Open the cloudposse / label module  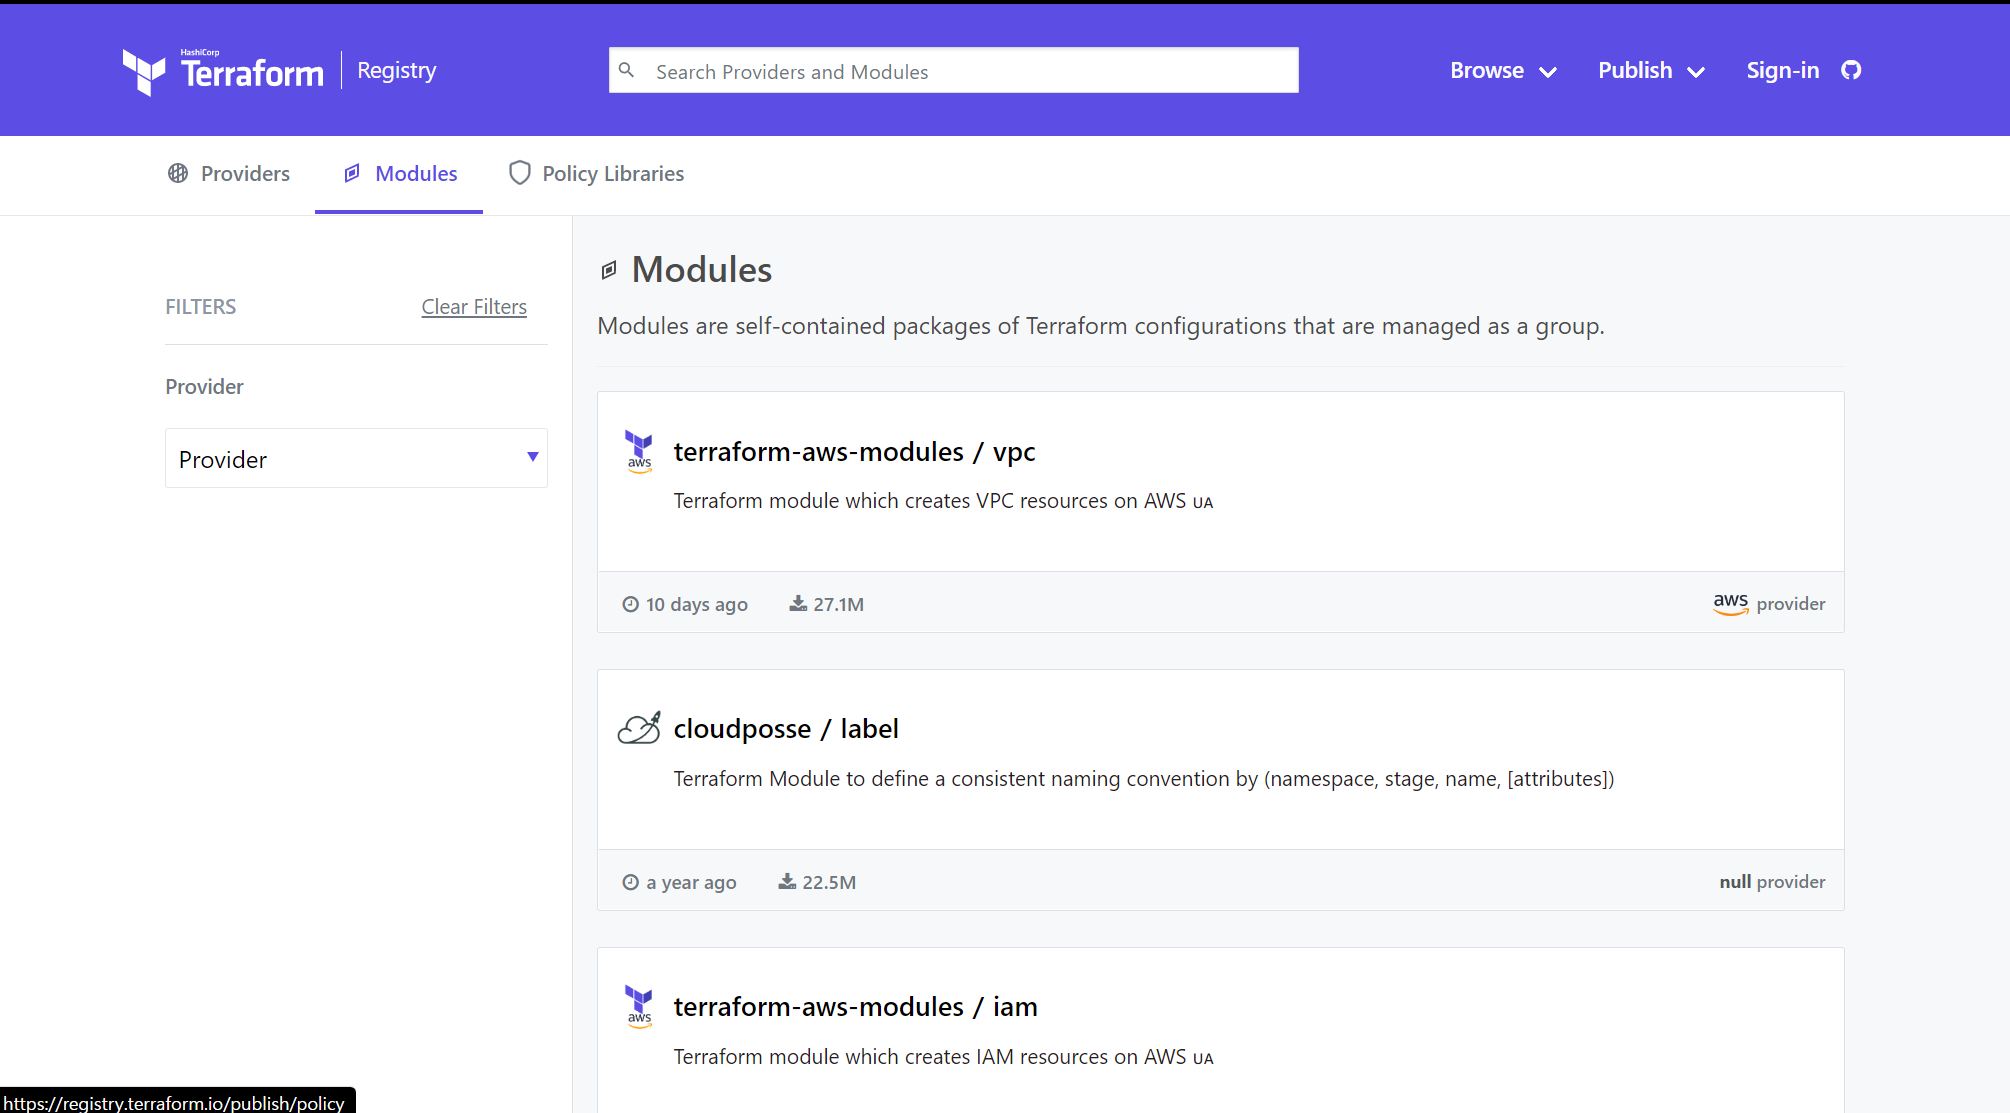pos(786,728)
